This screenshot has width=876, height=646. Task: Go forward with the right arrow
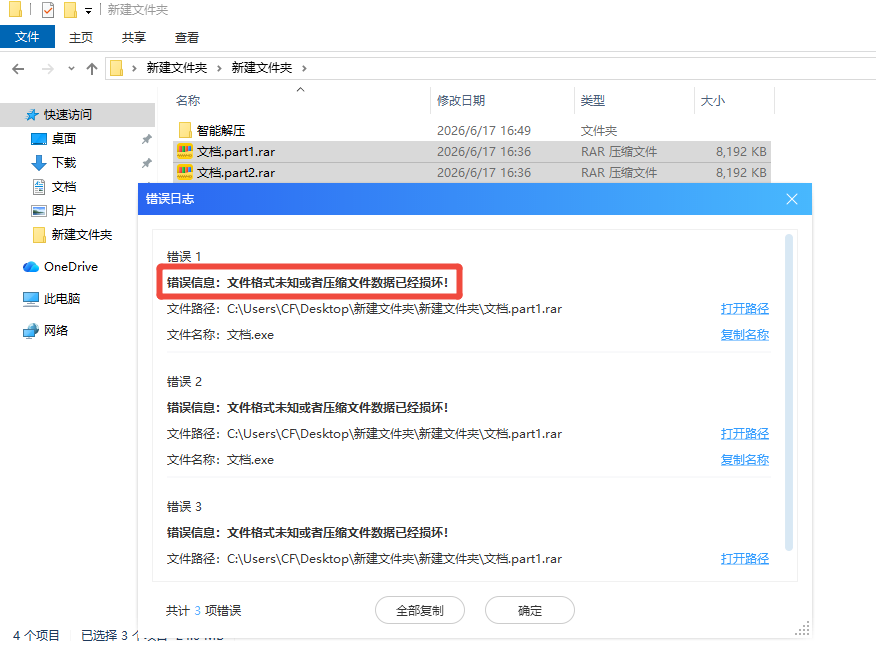[48, 69]
